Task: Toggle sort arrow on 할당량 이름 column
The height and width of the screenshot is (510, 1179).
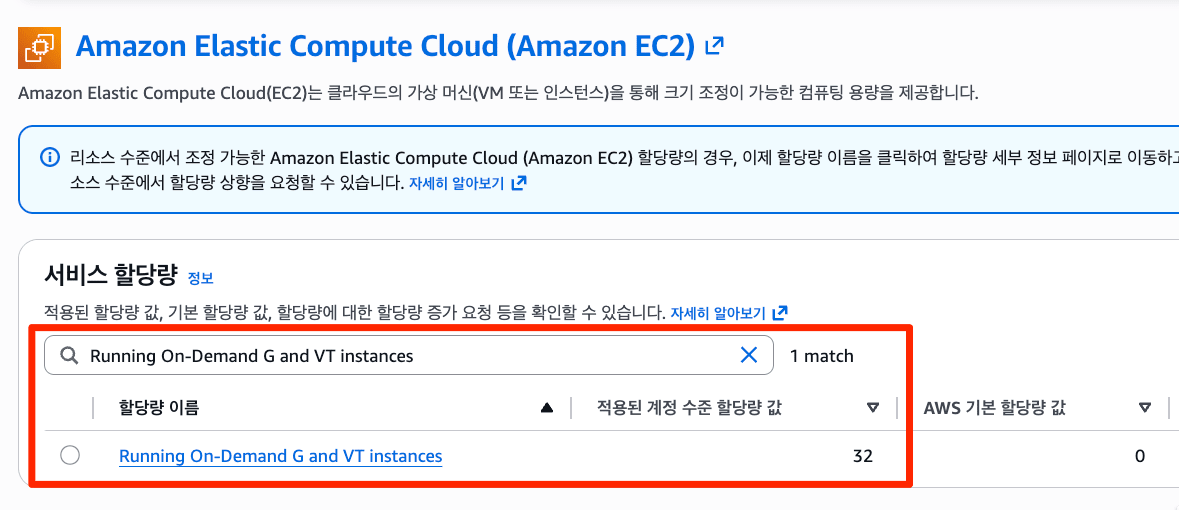Action: (x=546, y=407)
